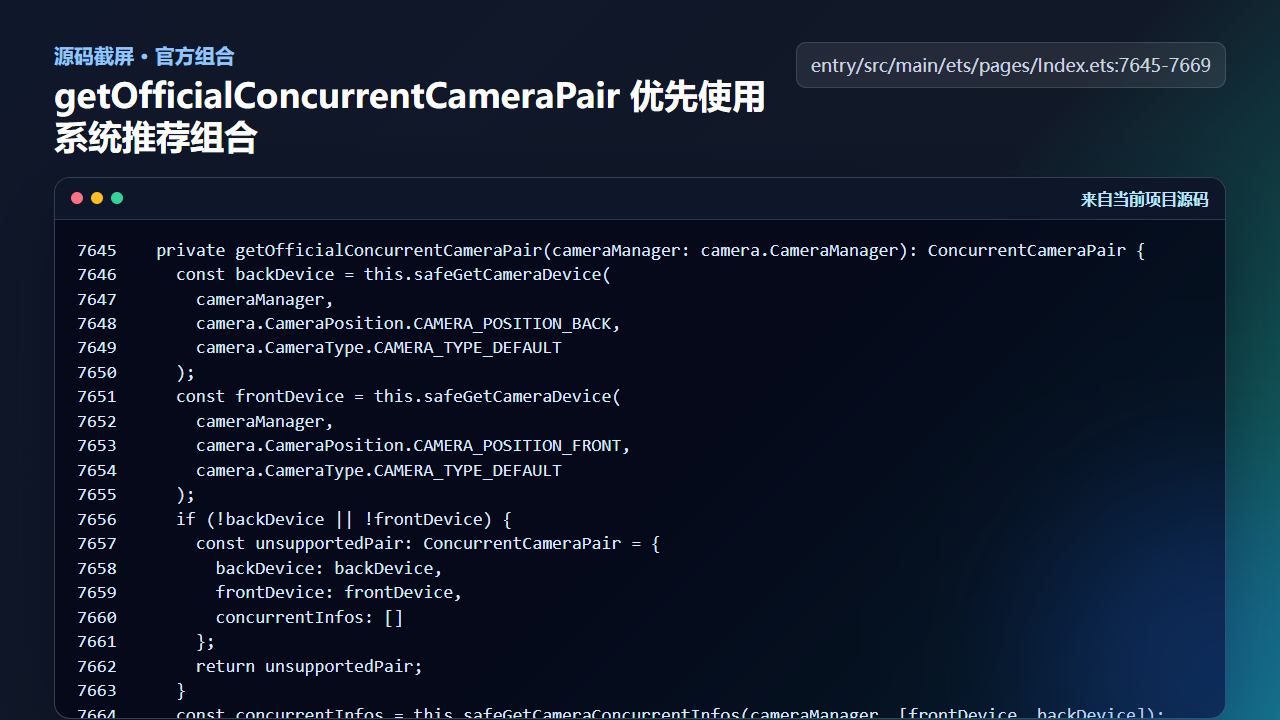The width and height of the screenshot is (1280, 720).
Task: Click cameraManager, on line 7647
Action: [x=265, y=299]
